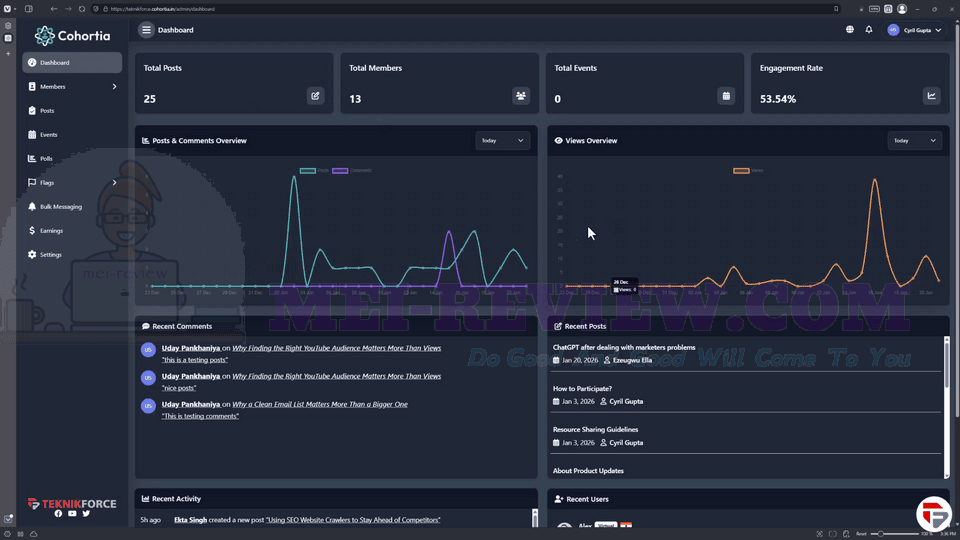Screen dimensions: 960x540
Task: Toggle the Comments legend series
Action: point(352,171)
